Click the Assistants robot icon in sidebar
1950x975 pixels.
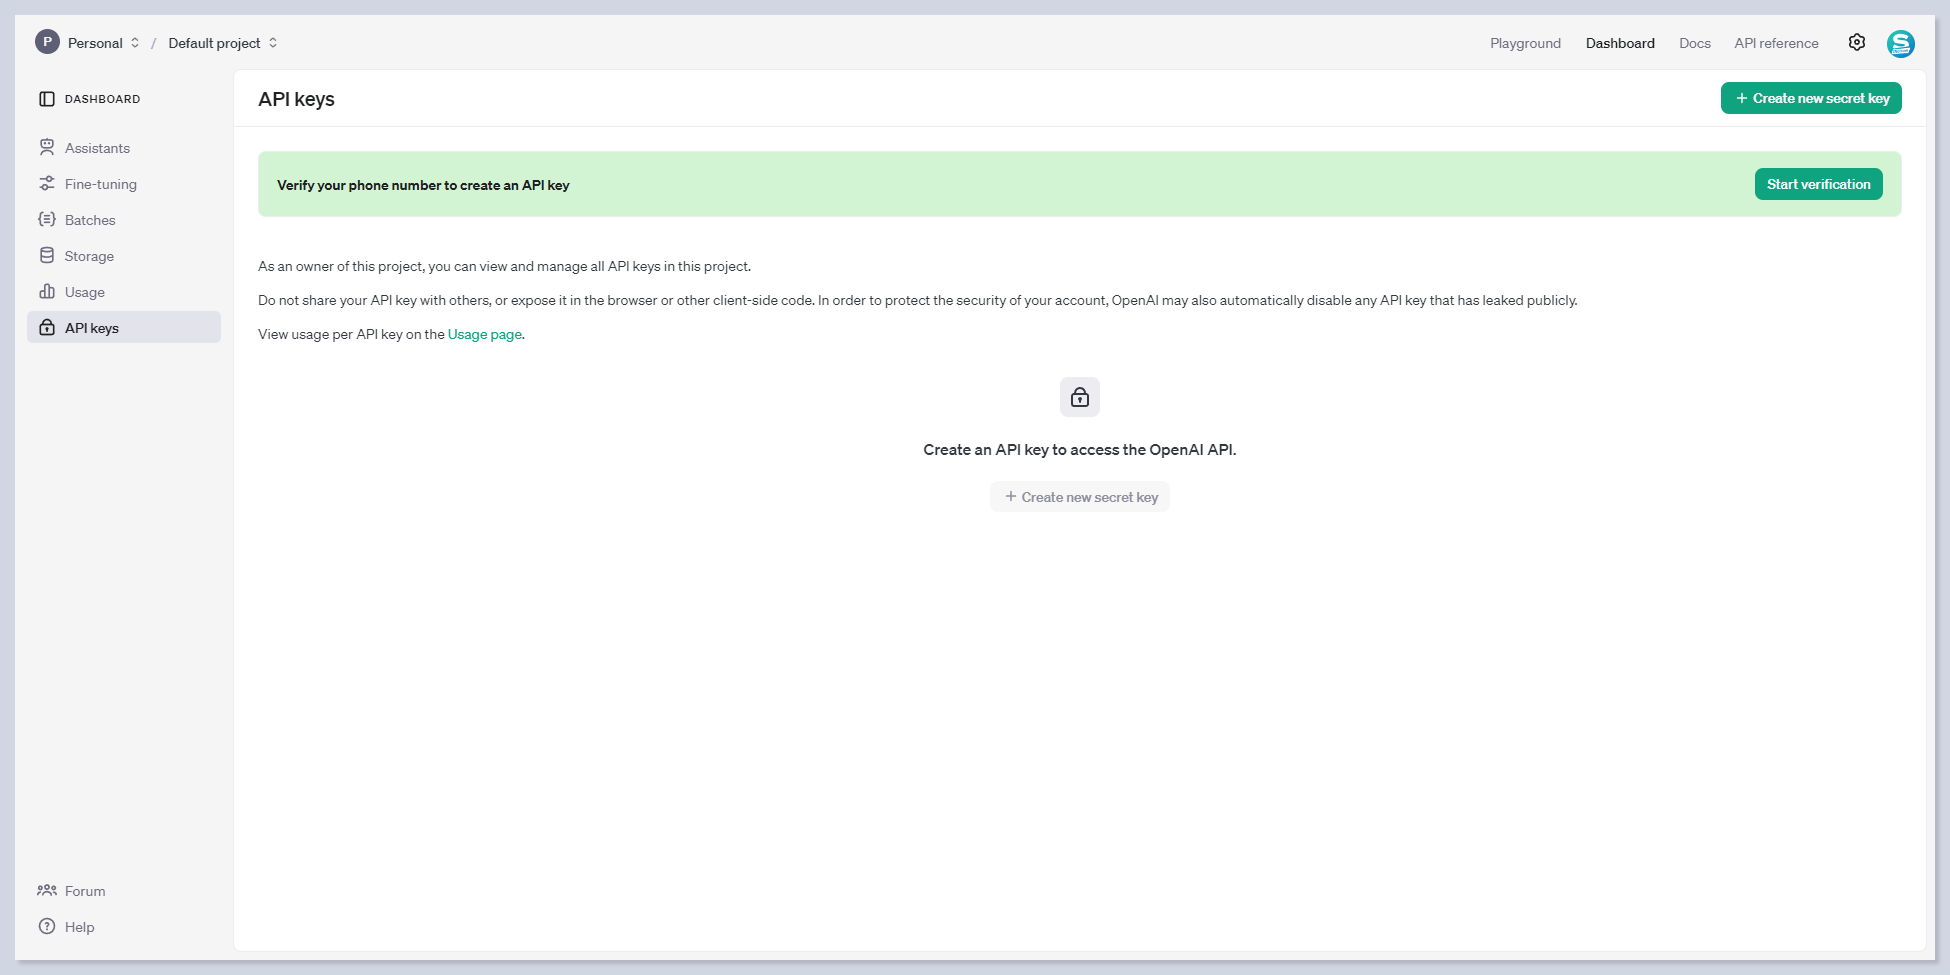pyautogui.click(x=47, y=148)
